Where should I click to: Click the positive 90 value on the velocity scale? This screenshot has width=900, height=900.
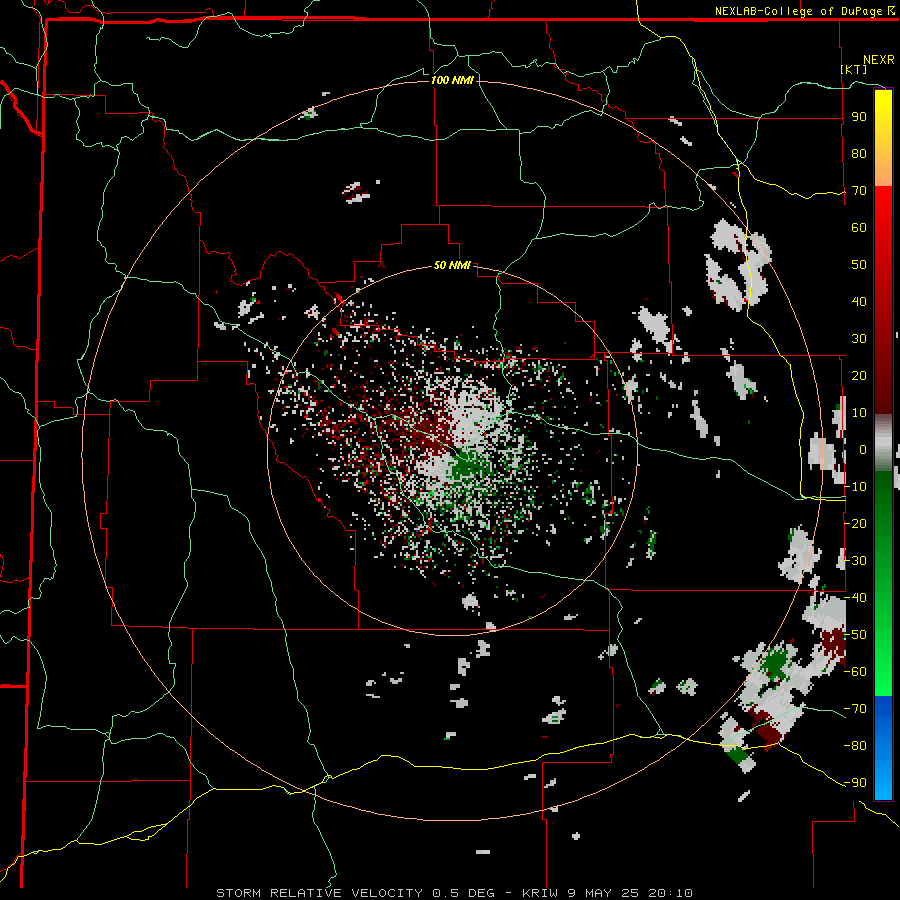click(x=859, y=117)
